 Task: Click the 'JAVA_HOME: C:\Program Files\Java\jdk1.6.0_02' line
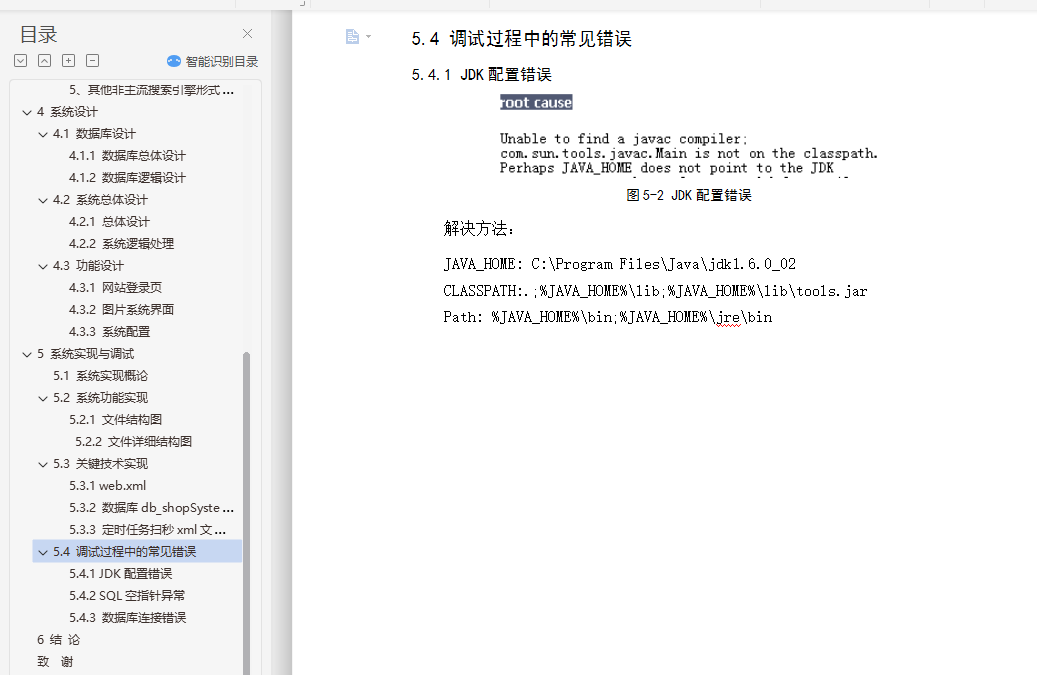[x=620, y=264]
